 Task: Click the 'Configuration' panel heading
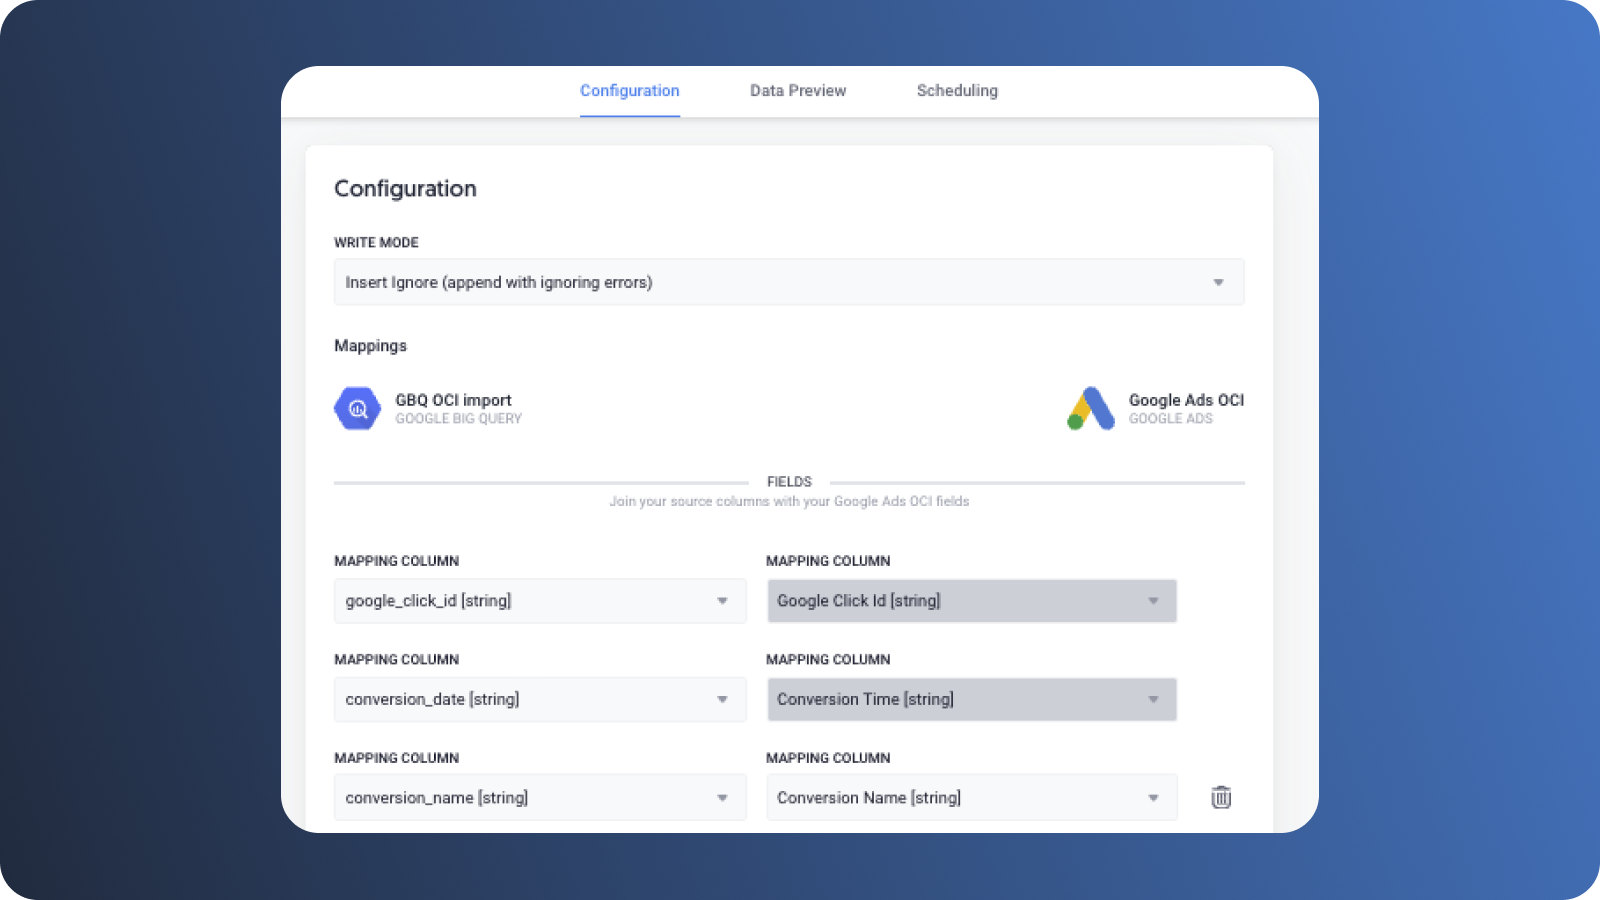[405, 189]
